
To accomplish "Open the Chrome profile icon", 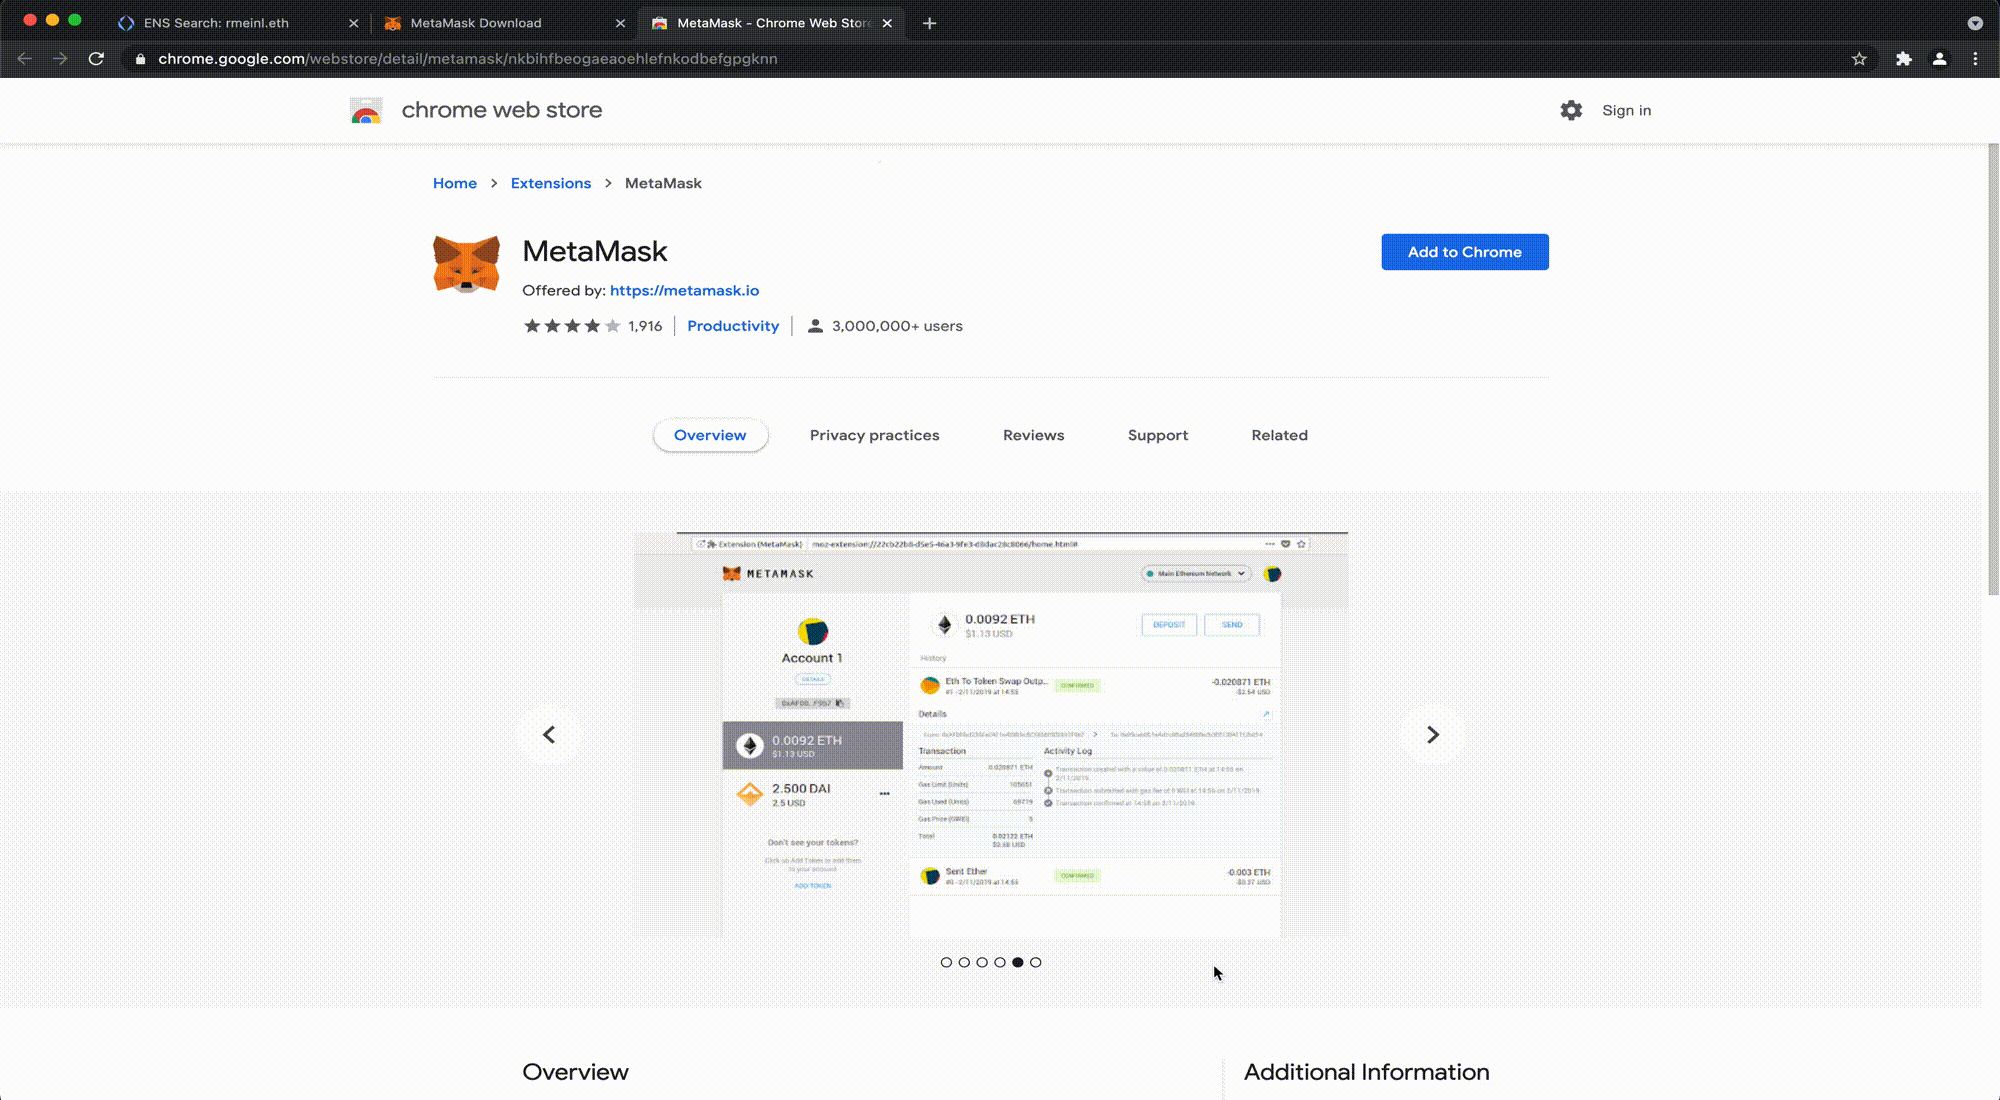I will pyautogui.click(x=1939, y=59).
